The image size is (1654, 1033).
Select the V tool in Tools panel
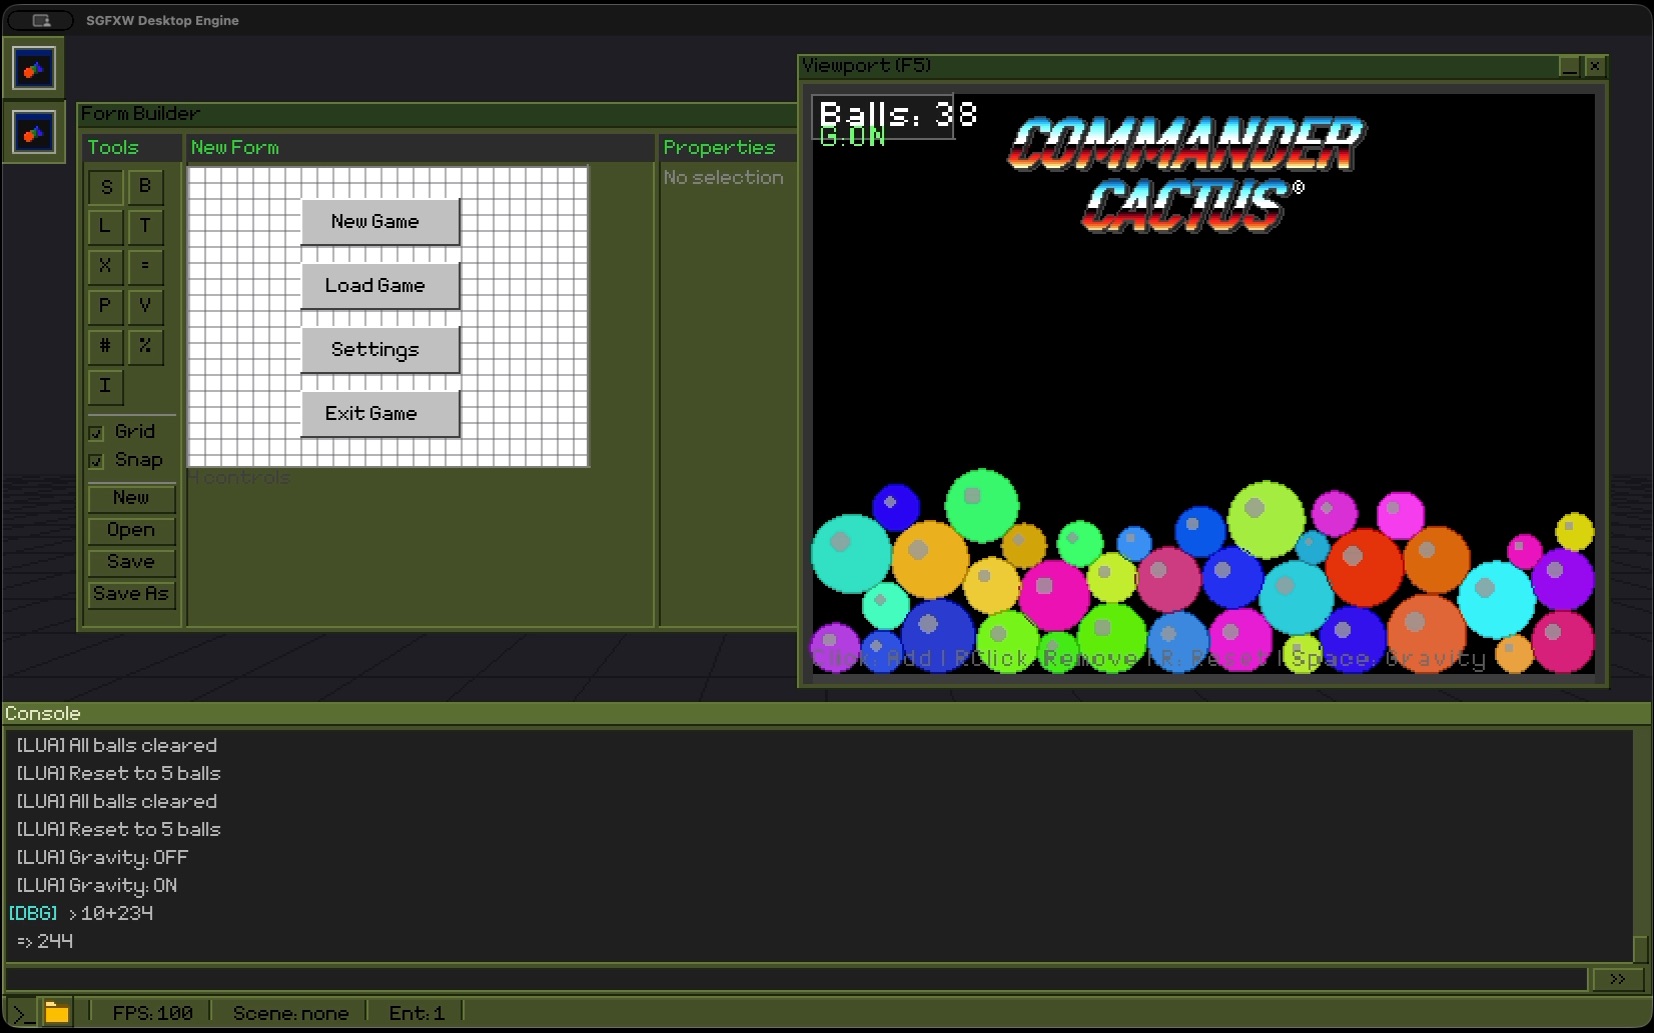[x=145, y=307]
